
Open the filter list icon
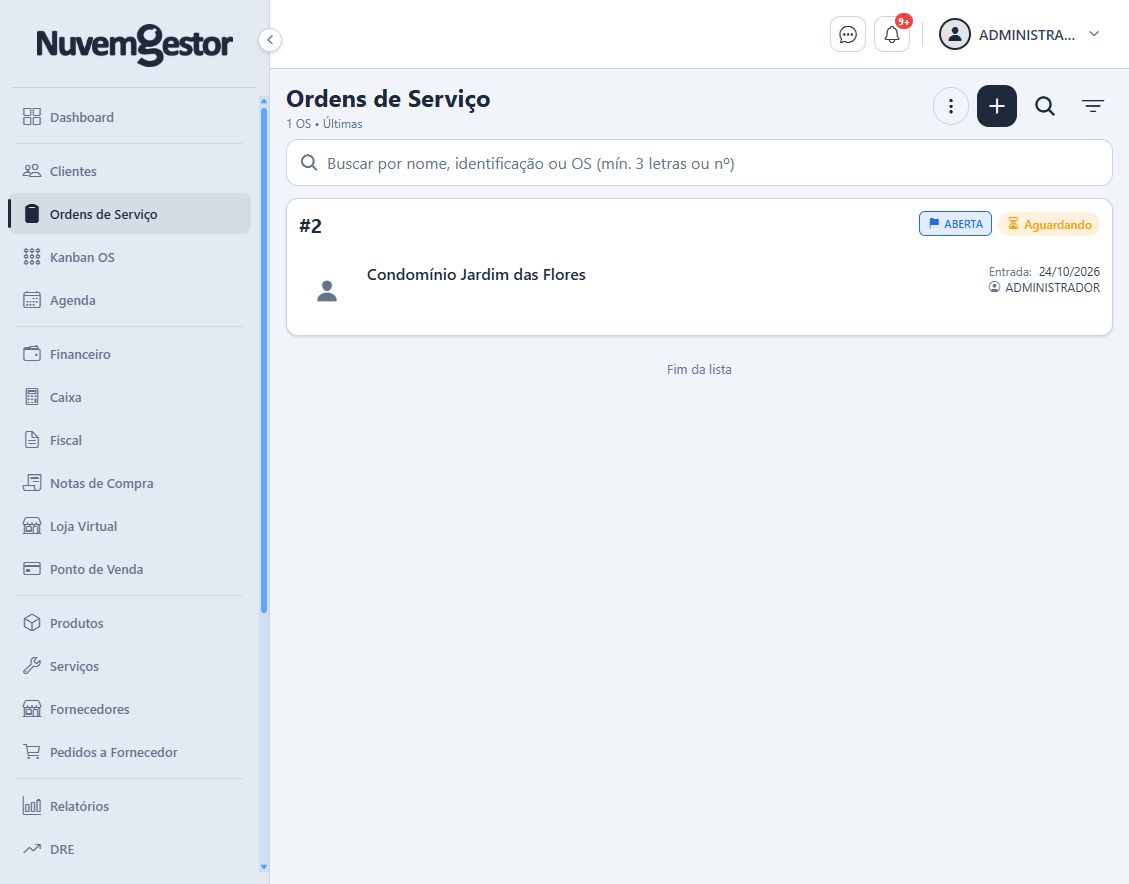pos(1092,107)
